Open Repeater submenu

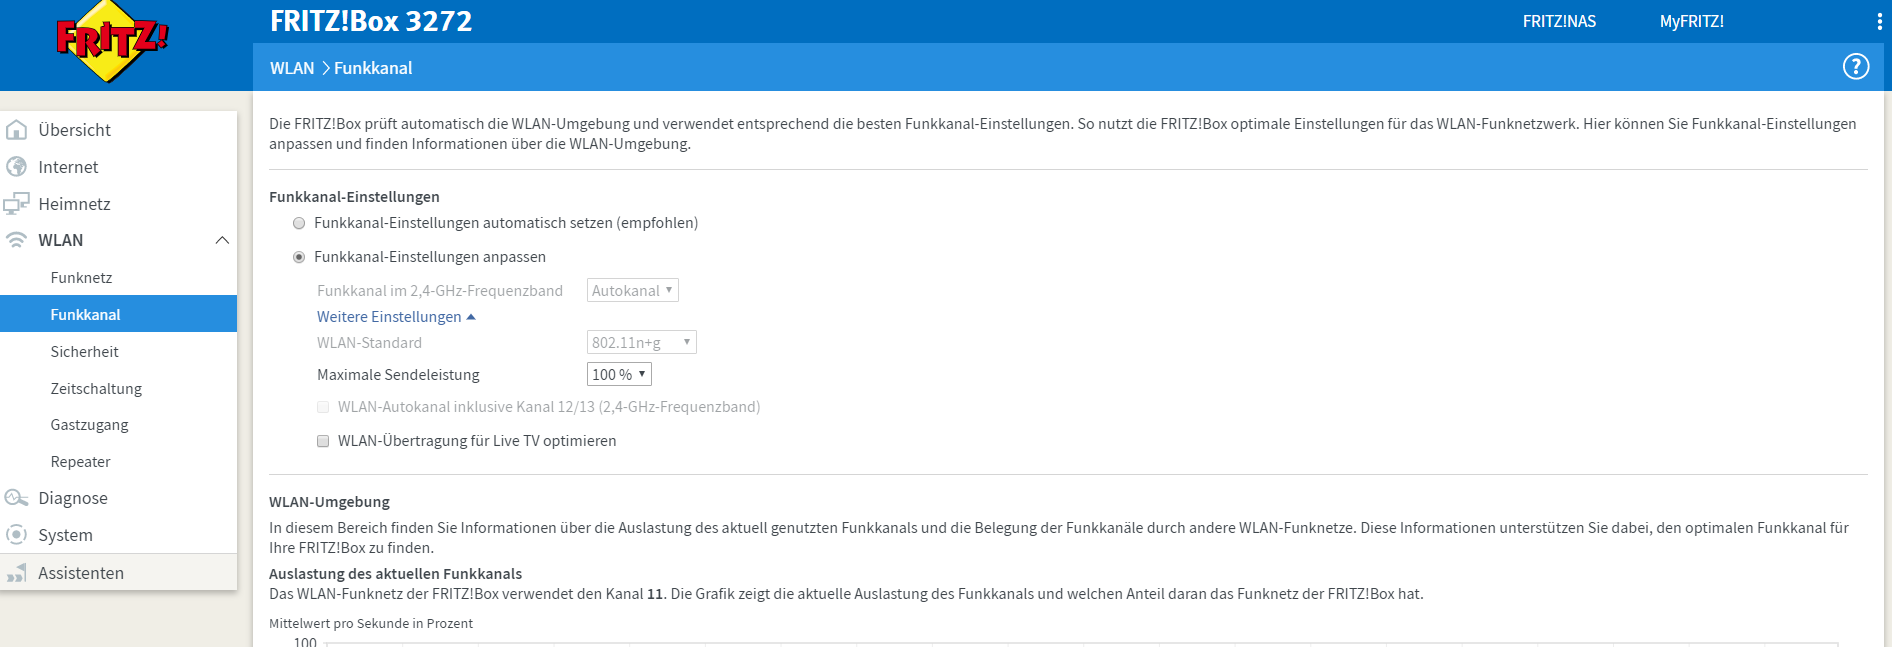click(x=80, y=462)
